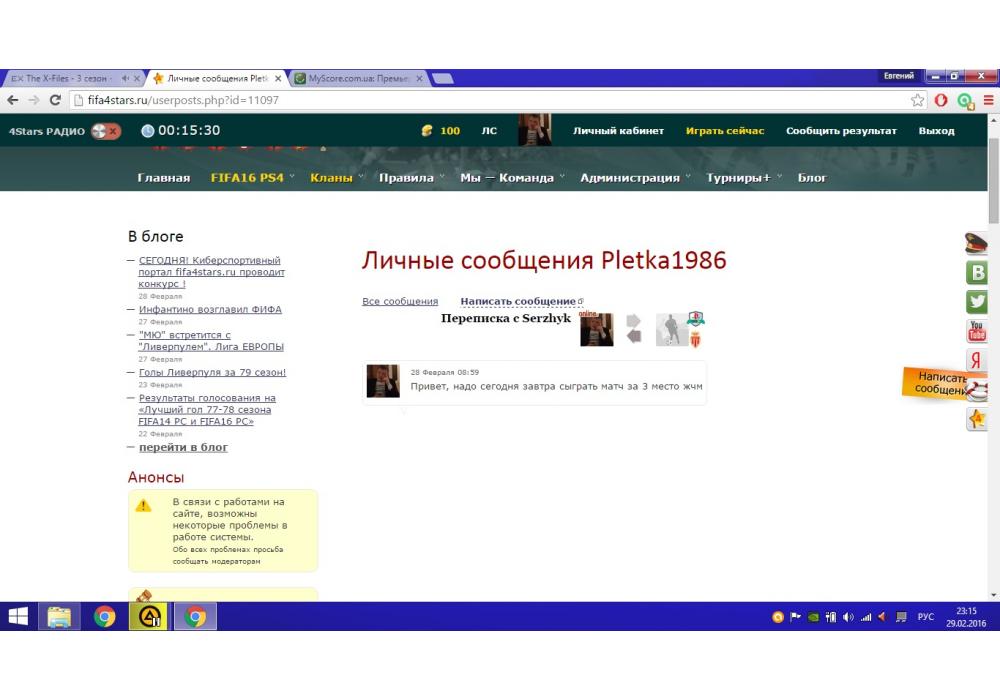Screen dimensions: 1000x700
Task: Click the Yandex 'Я' icon
Action: click(975, 361)
